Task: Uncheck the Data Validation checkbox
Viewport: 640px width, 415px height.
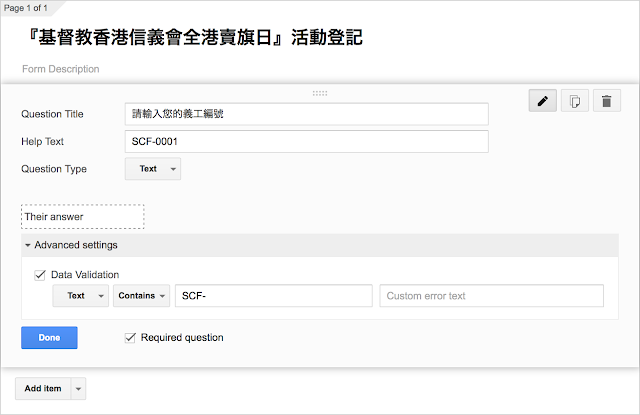Action: (x=40, y=275)
